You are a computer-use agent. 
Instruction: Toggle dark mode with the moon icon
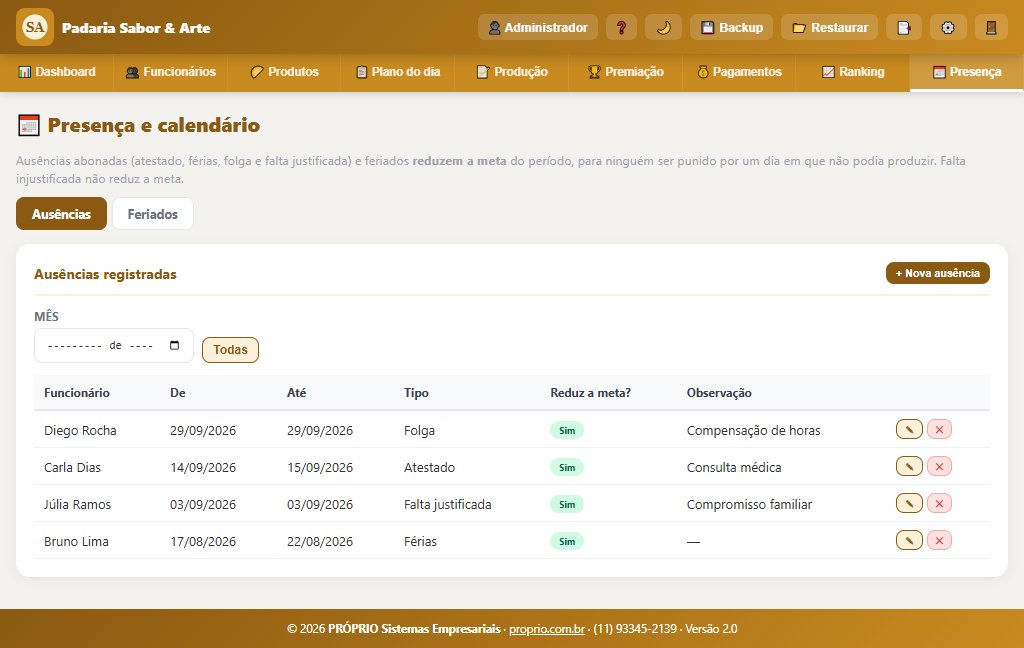coord(663,27)
